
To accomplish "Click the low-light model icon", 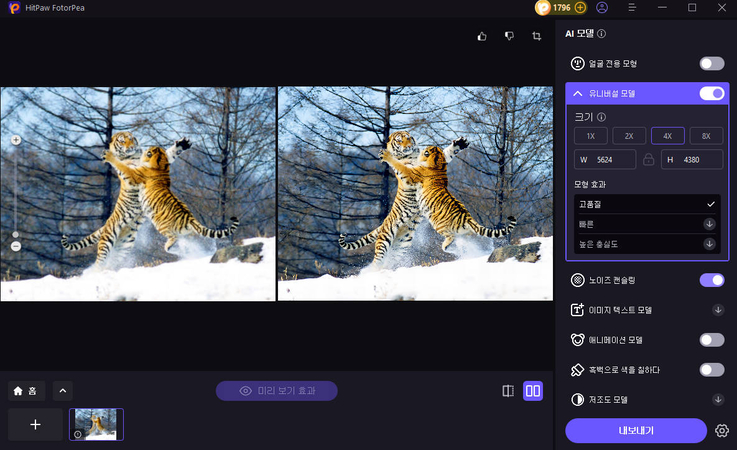I will (x=577, y=399).
